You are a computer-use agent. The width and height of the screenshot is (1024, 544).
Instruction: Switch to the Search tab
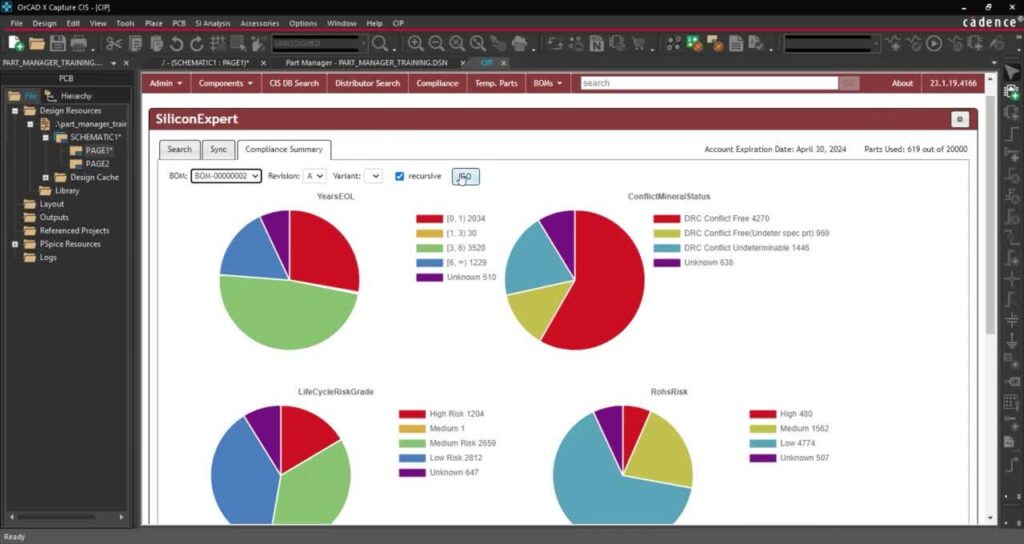coord(180,150)
